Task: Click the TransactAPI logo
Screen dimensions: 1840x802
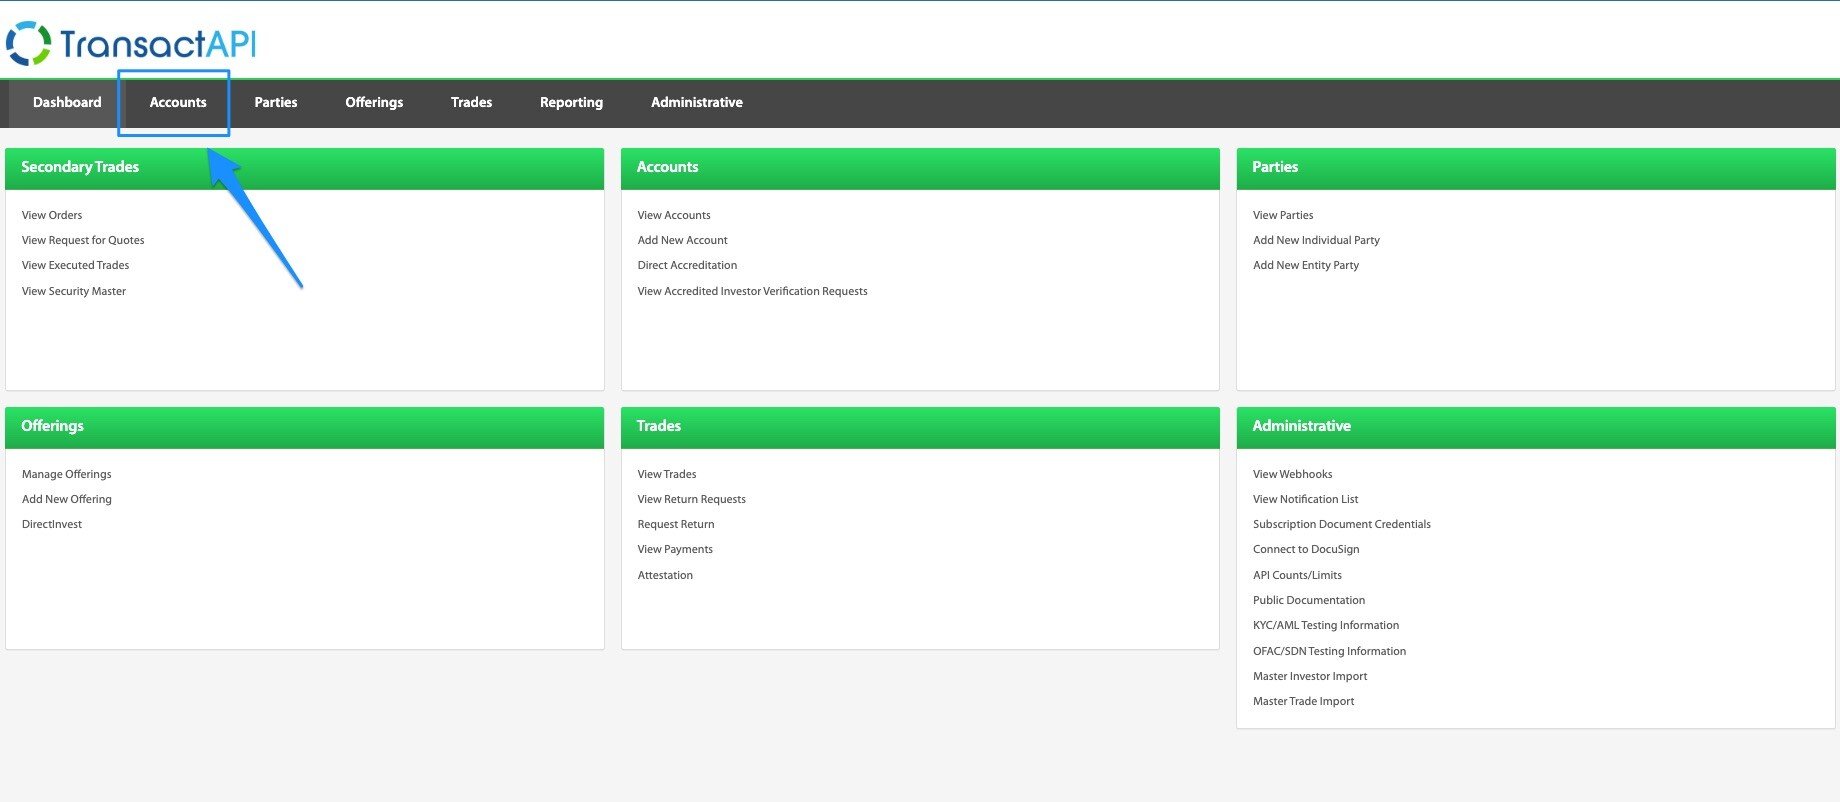Action: click(x=131, y=44)
